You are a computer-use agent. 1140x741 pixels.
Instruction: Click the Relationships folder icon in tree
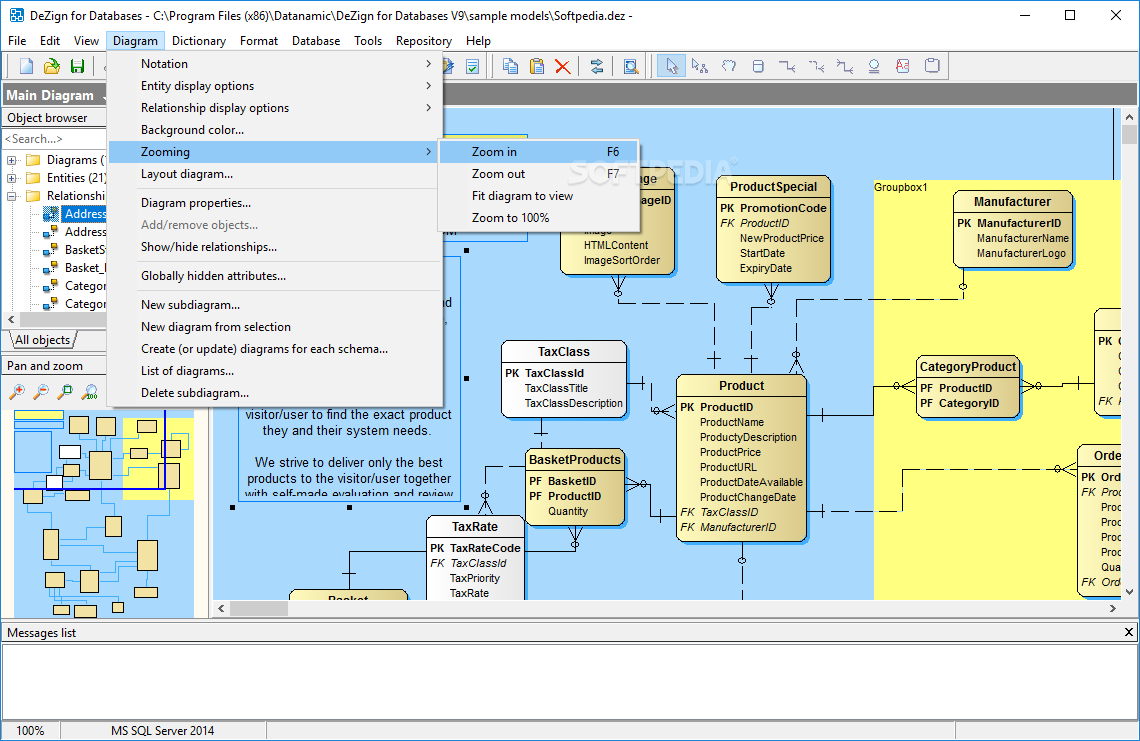click(x=33, y=196)
